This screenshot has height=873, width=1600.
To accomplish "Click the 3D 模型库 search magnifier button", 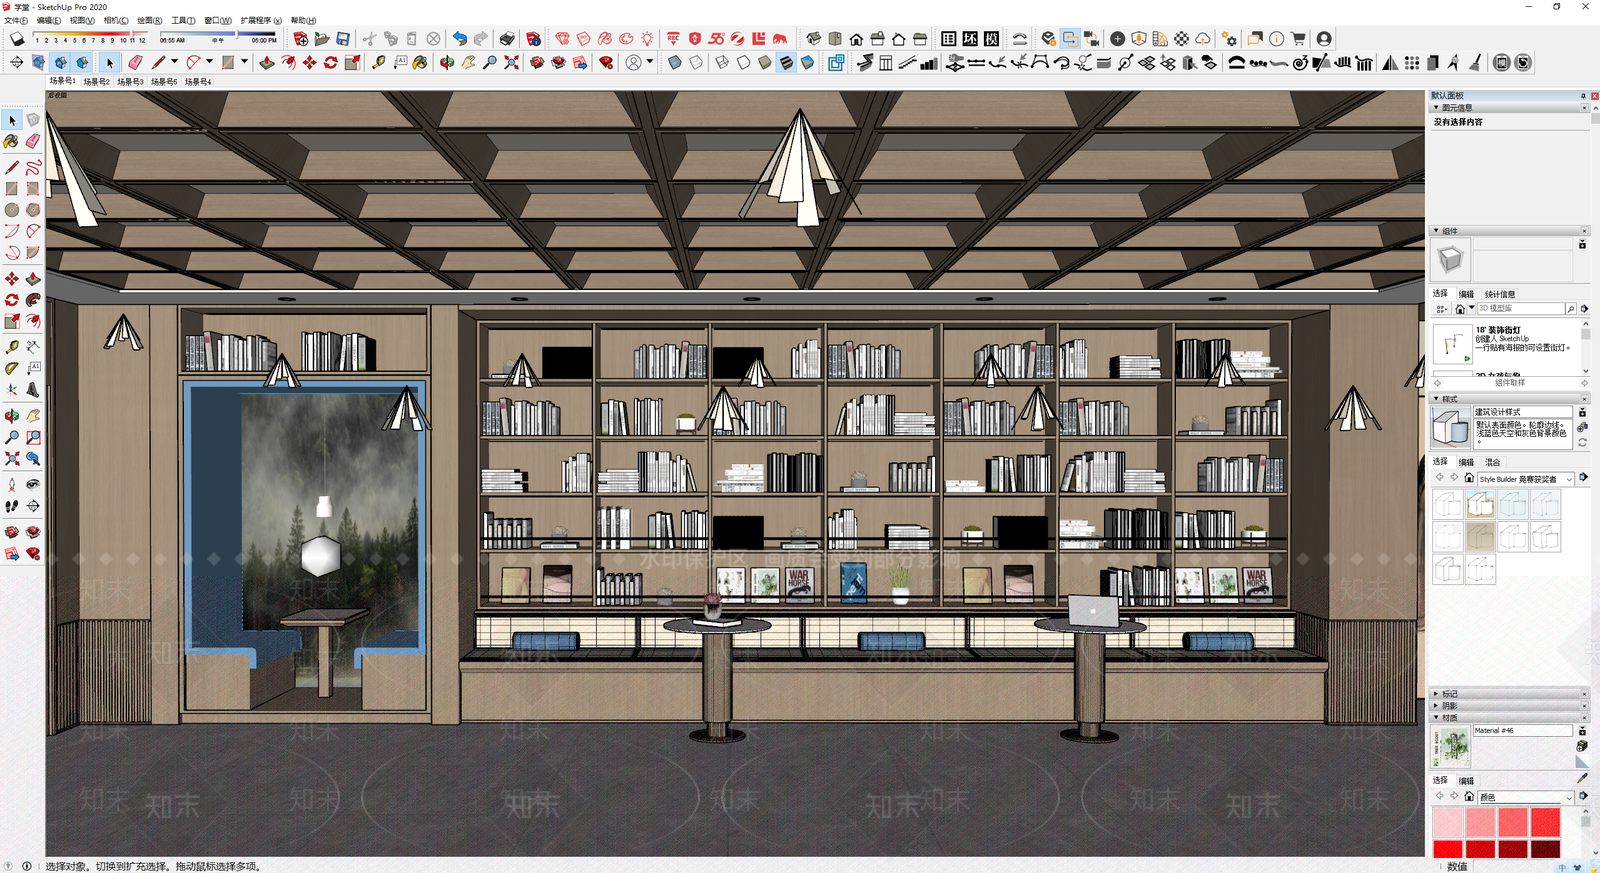I will click(1570, 309).
